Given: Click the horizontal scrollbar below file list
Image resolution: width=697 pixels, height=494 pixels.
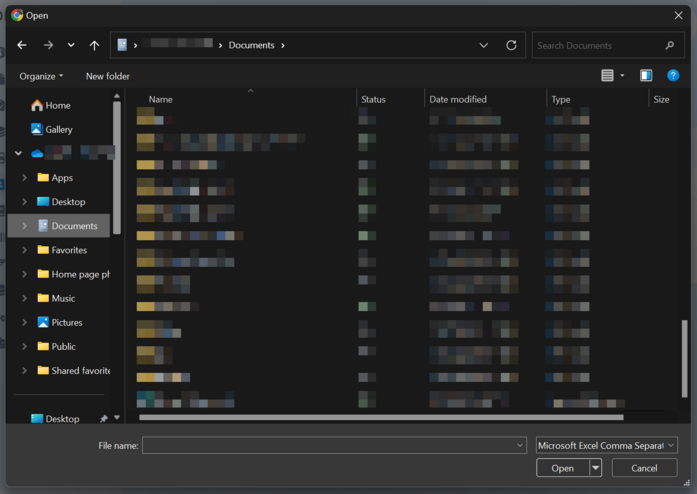Looking at the screenshot, I should [x=380, y=417].
